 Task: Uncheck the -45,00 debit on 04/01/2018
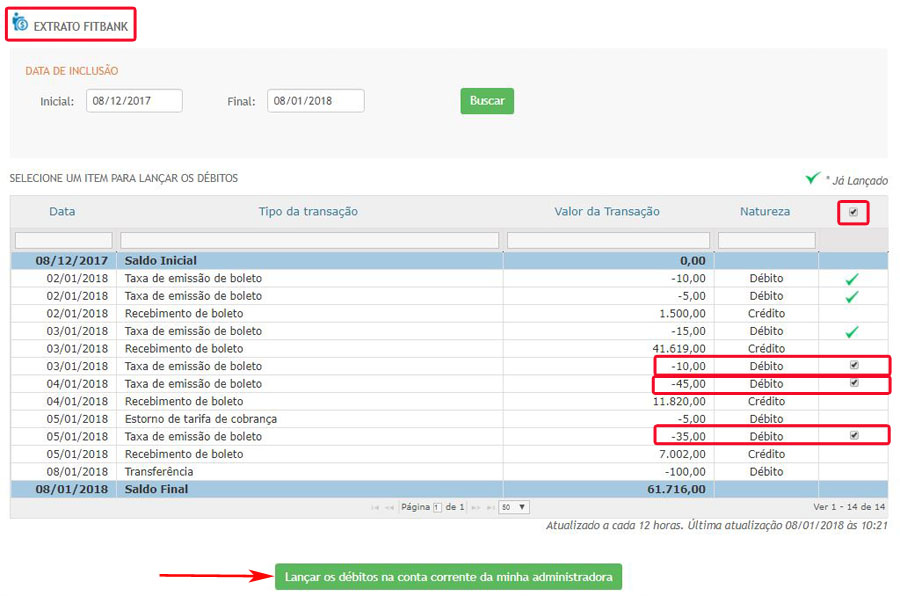coord(855,384)
